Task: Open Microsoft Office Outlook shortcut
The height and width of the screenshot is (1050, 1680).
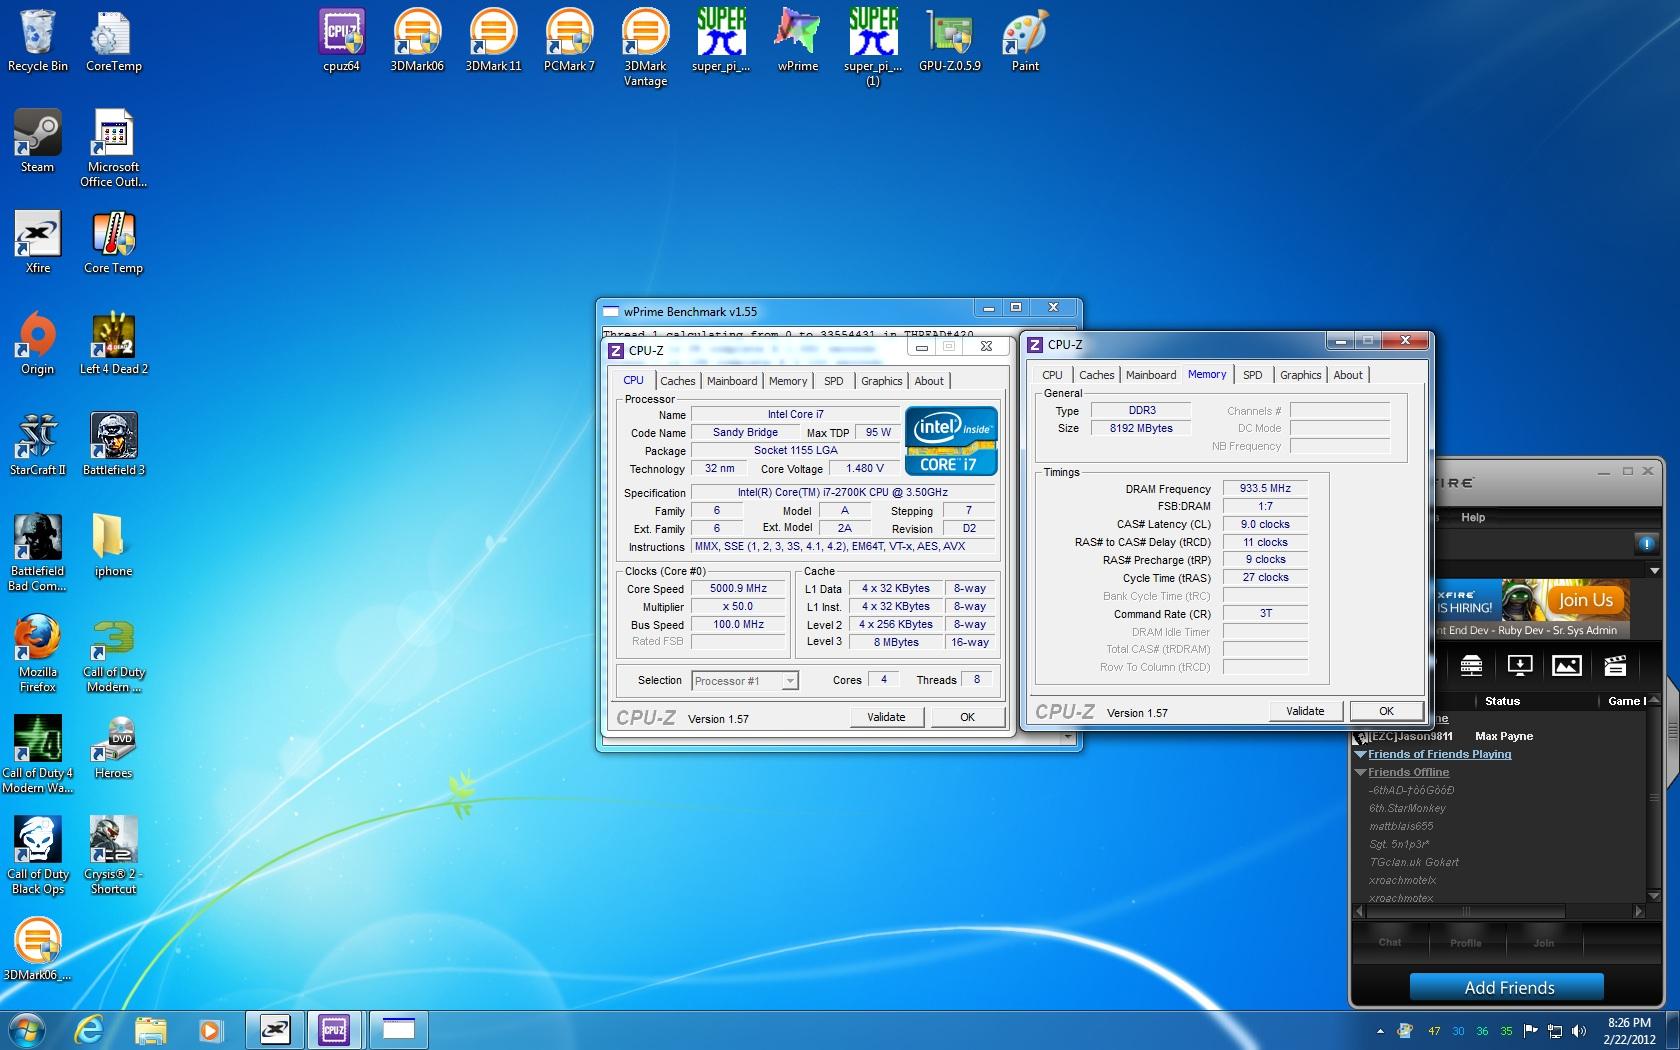Action: (x=113, y=148)
